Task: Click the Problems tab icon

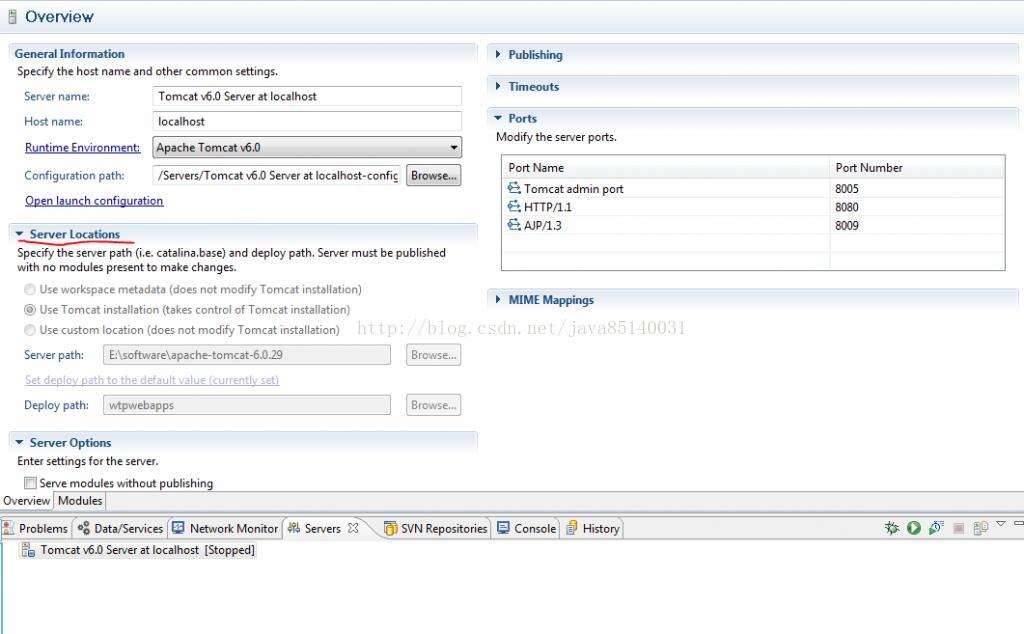Action: coord(8,528)
